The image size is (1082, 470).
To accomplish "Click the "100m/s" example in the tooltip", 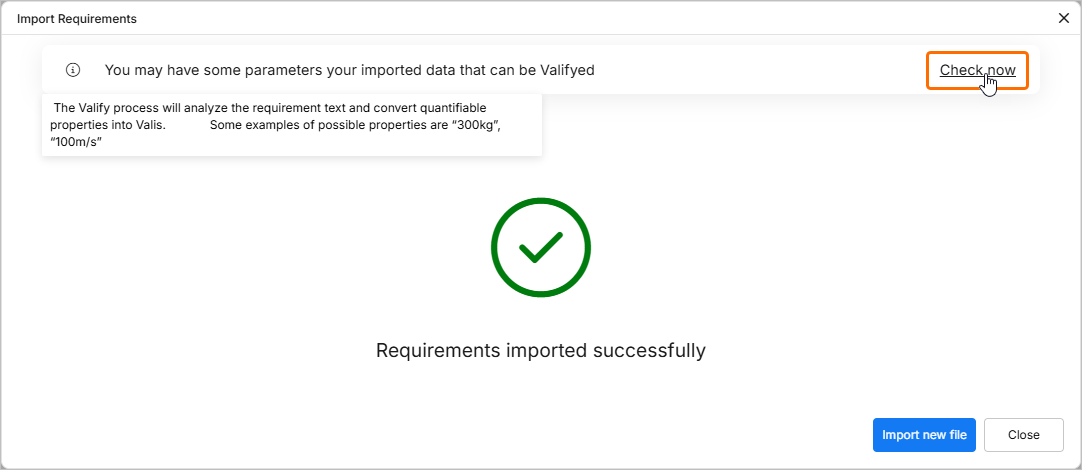I will coord(77,142).
